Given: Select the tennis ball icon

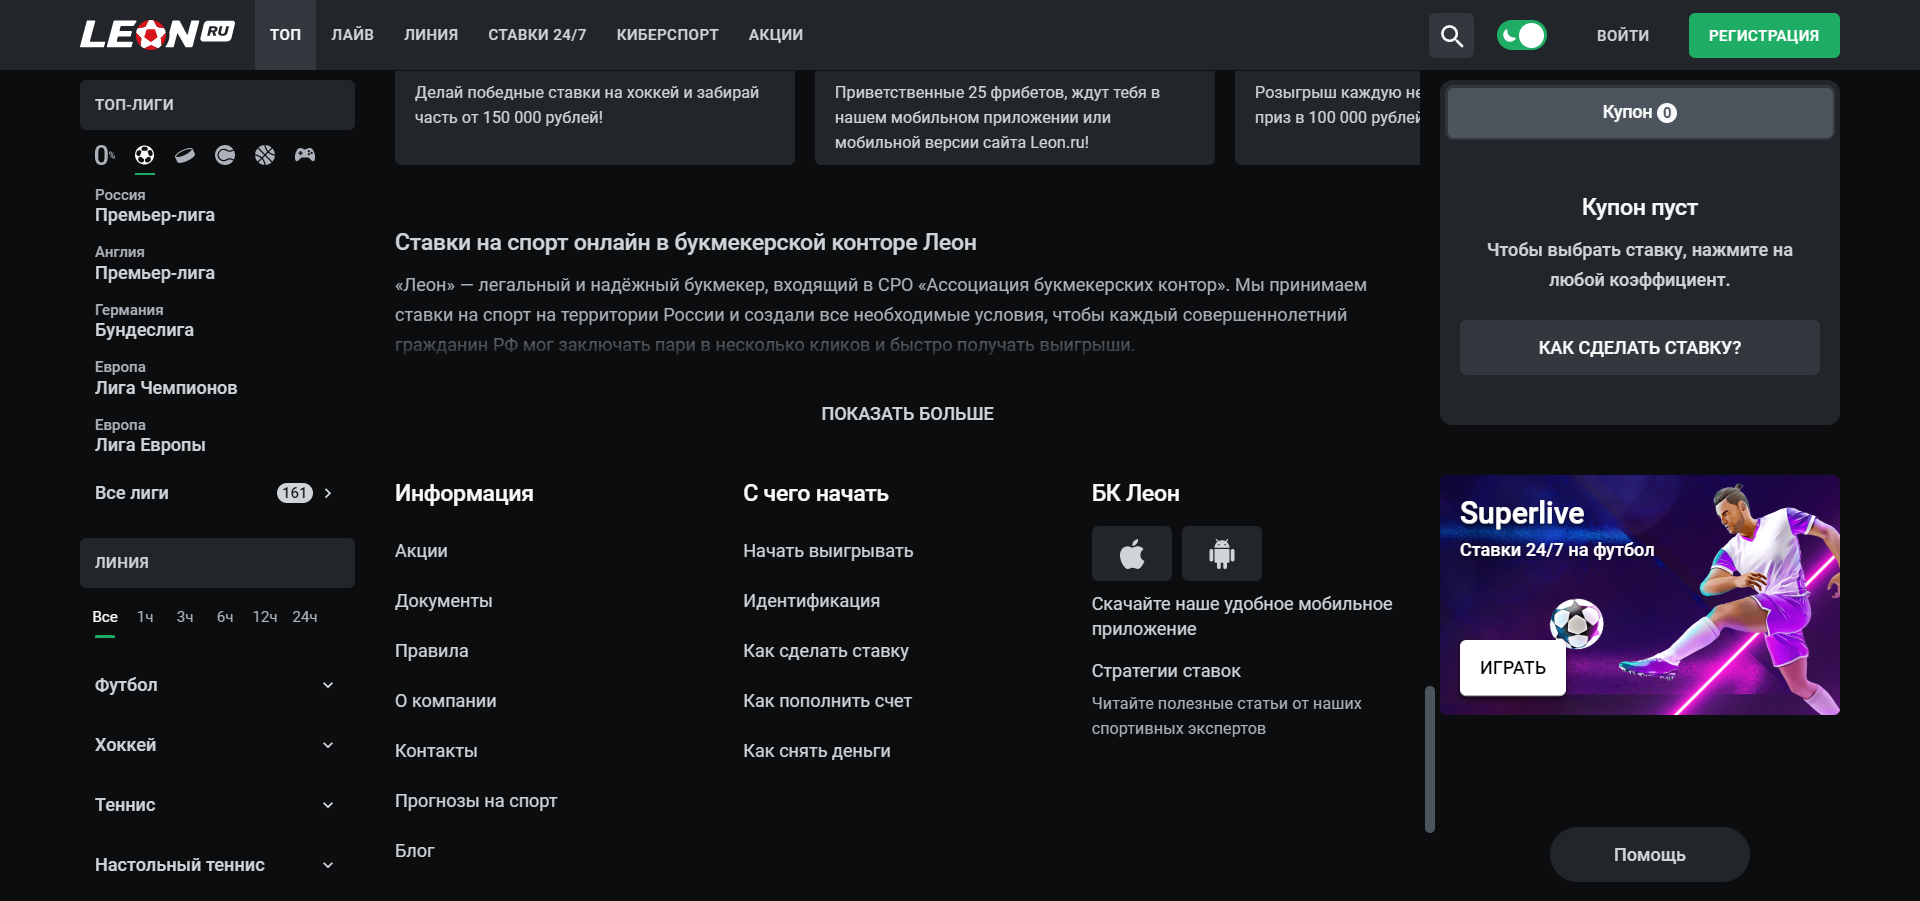Looking at the screenshot, I should [x=225, y=155].
